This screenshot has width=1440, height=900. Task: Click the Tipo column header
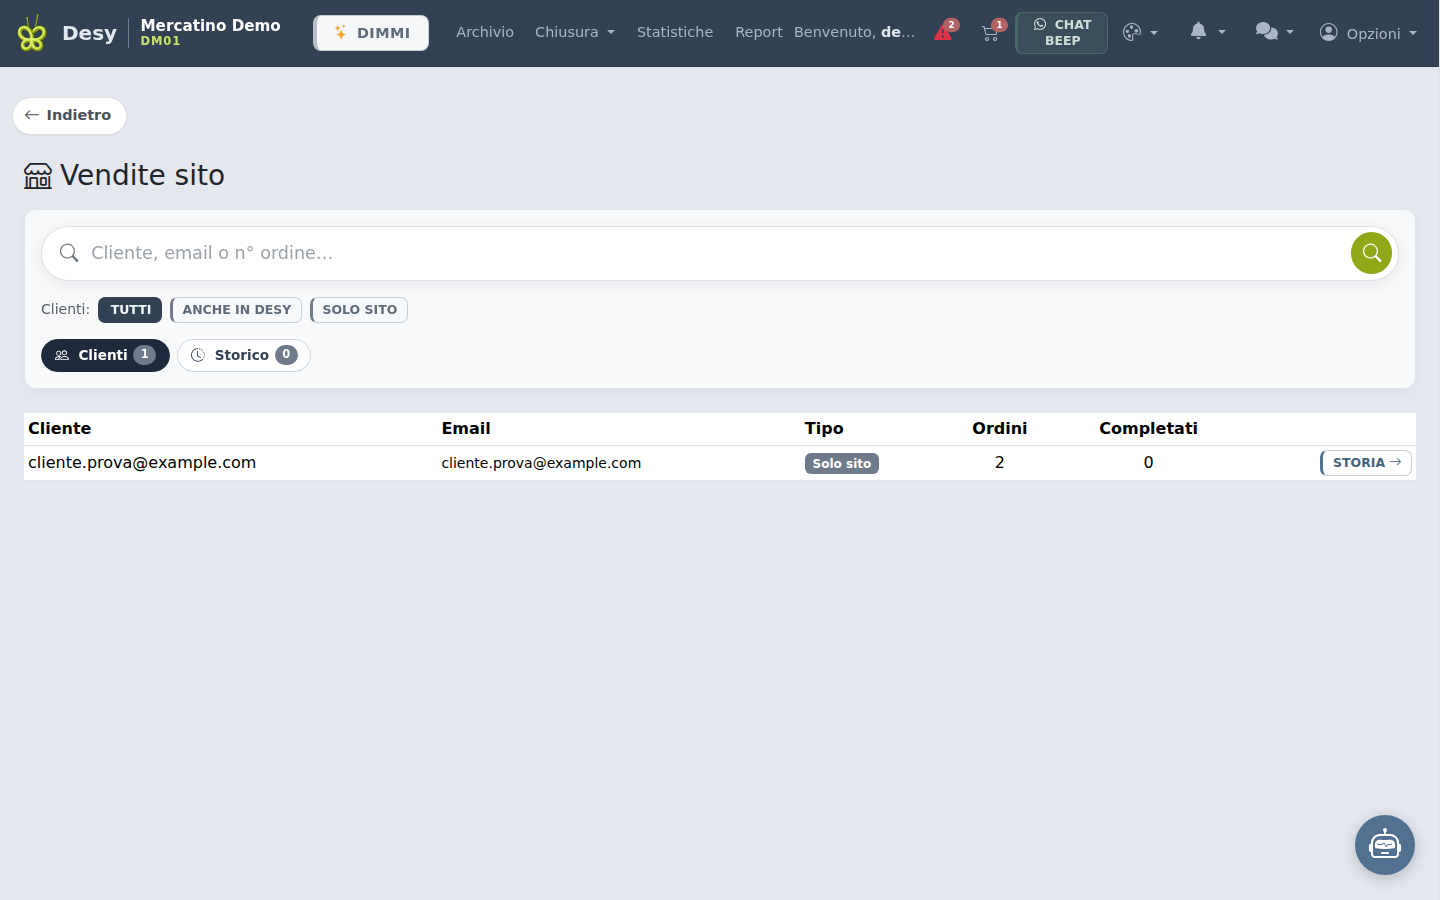824,428
